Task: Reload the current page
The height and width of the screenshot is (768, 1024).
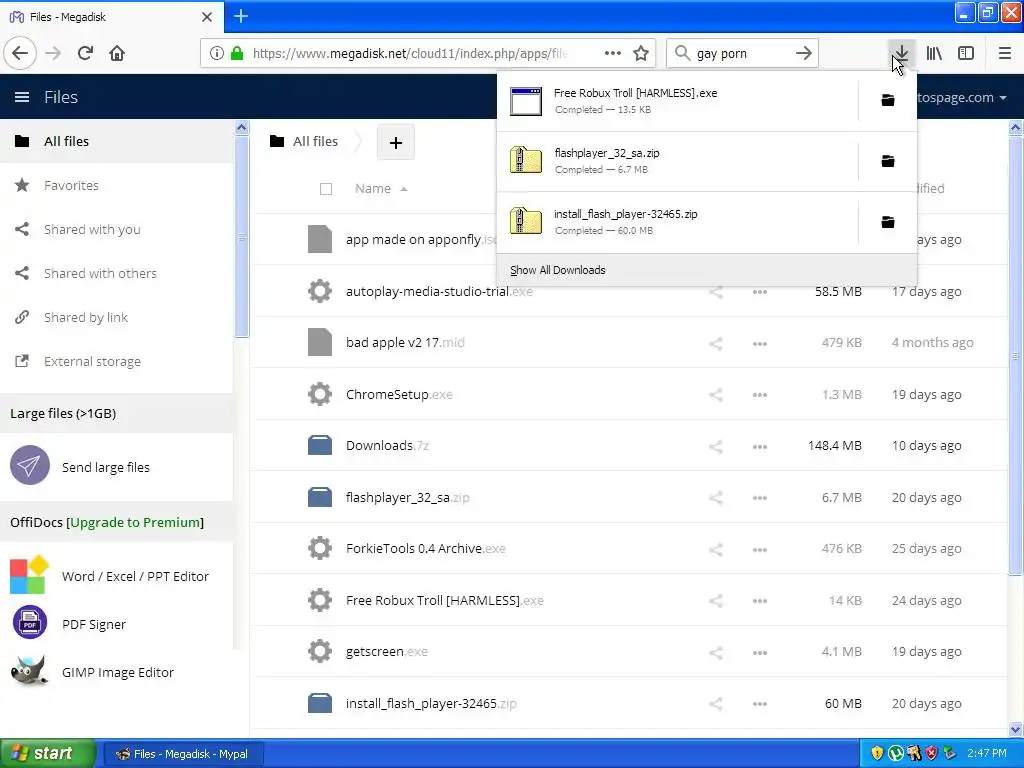Action: tap(85, 54)
